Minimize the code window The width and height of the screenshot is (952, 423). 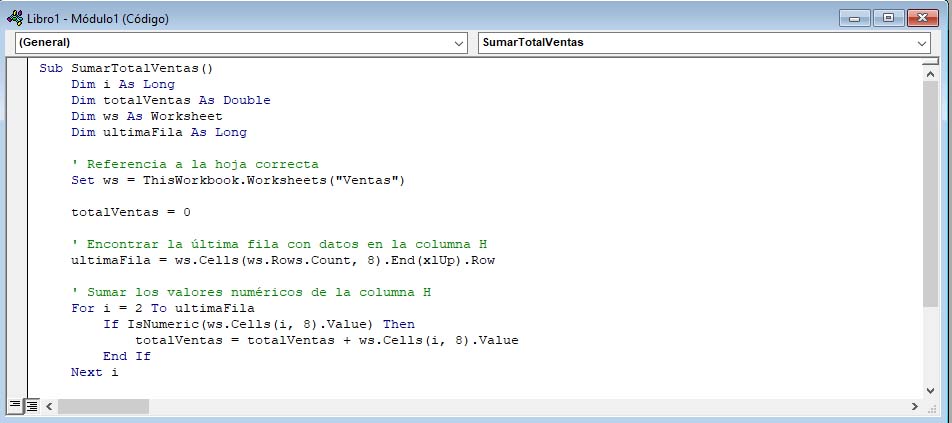pyautogui.click(x=855, y=18)
